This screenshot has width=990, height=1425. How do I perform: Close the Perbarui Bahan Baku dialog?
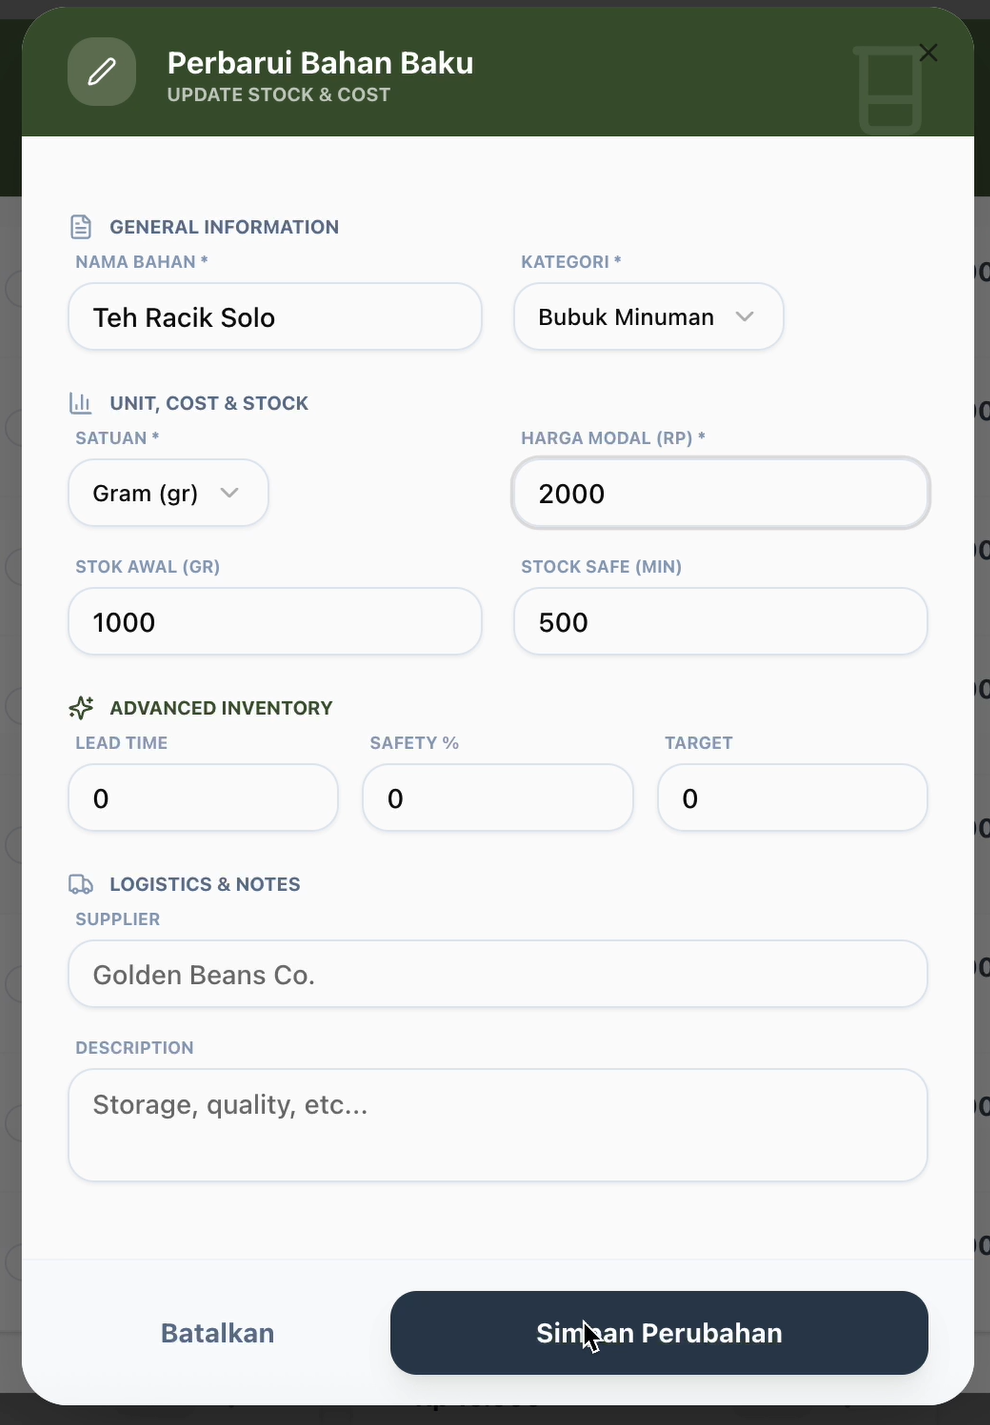(x=928, y=53)
